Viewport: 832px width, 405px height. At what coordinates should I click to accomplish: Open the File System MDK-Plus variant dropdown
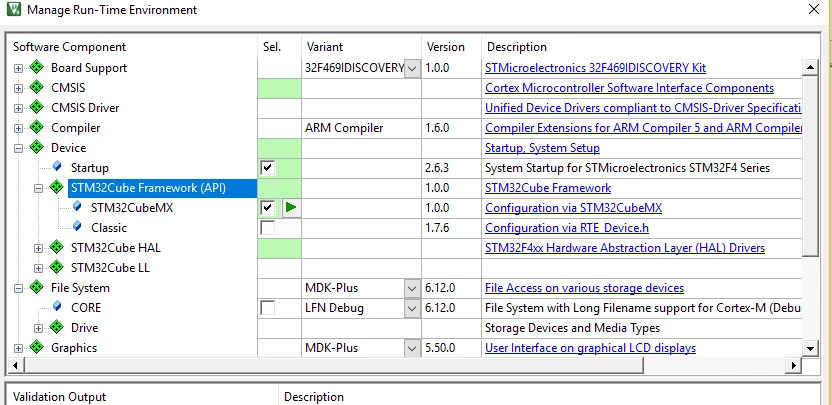pyautogui.click(x=412, y=288)
